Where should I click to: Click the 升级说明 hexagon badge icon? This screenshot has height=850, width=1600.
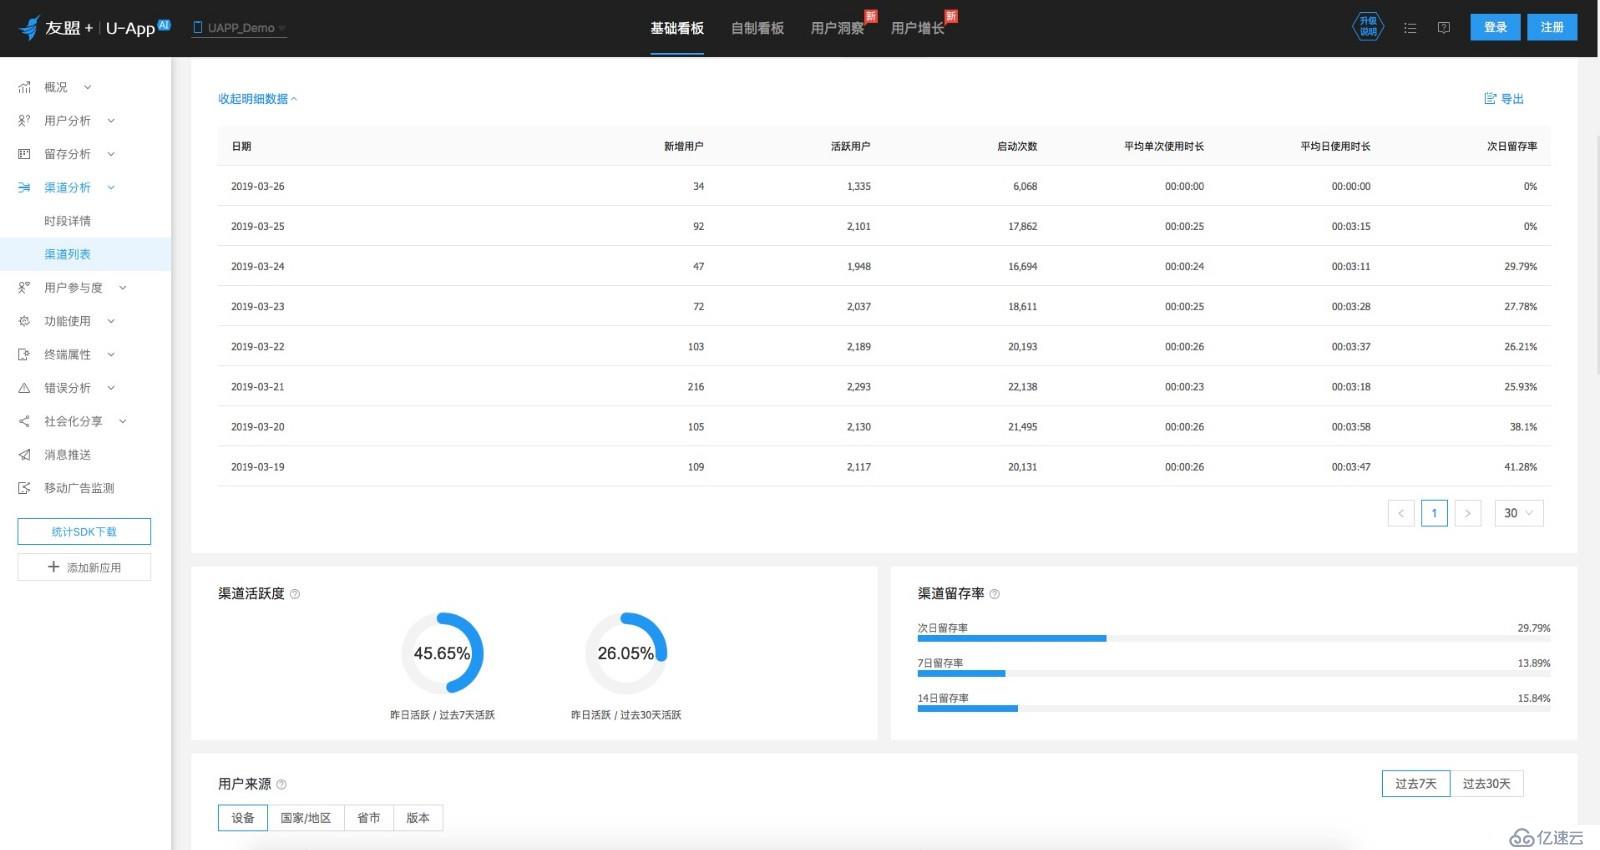coord(1368,27)
